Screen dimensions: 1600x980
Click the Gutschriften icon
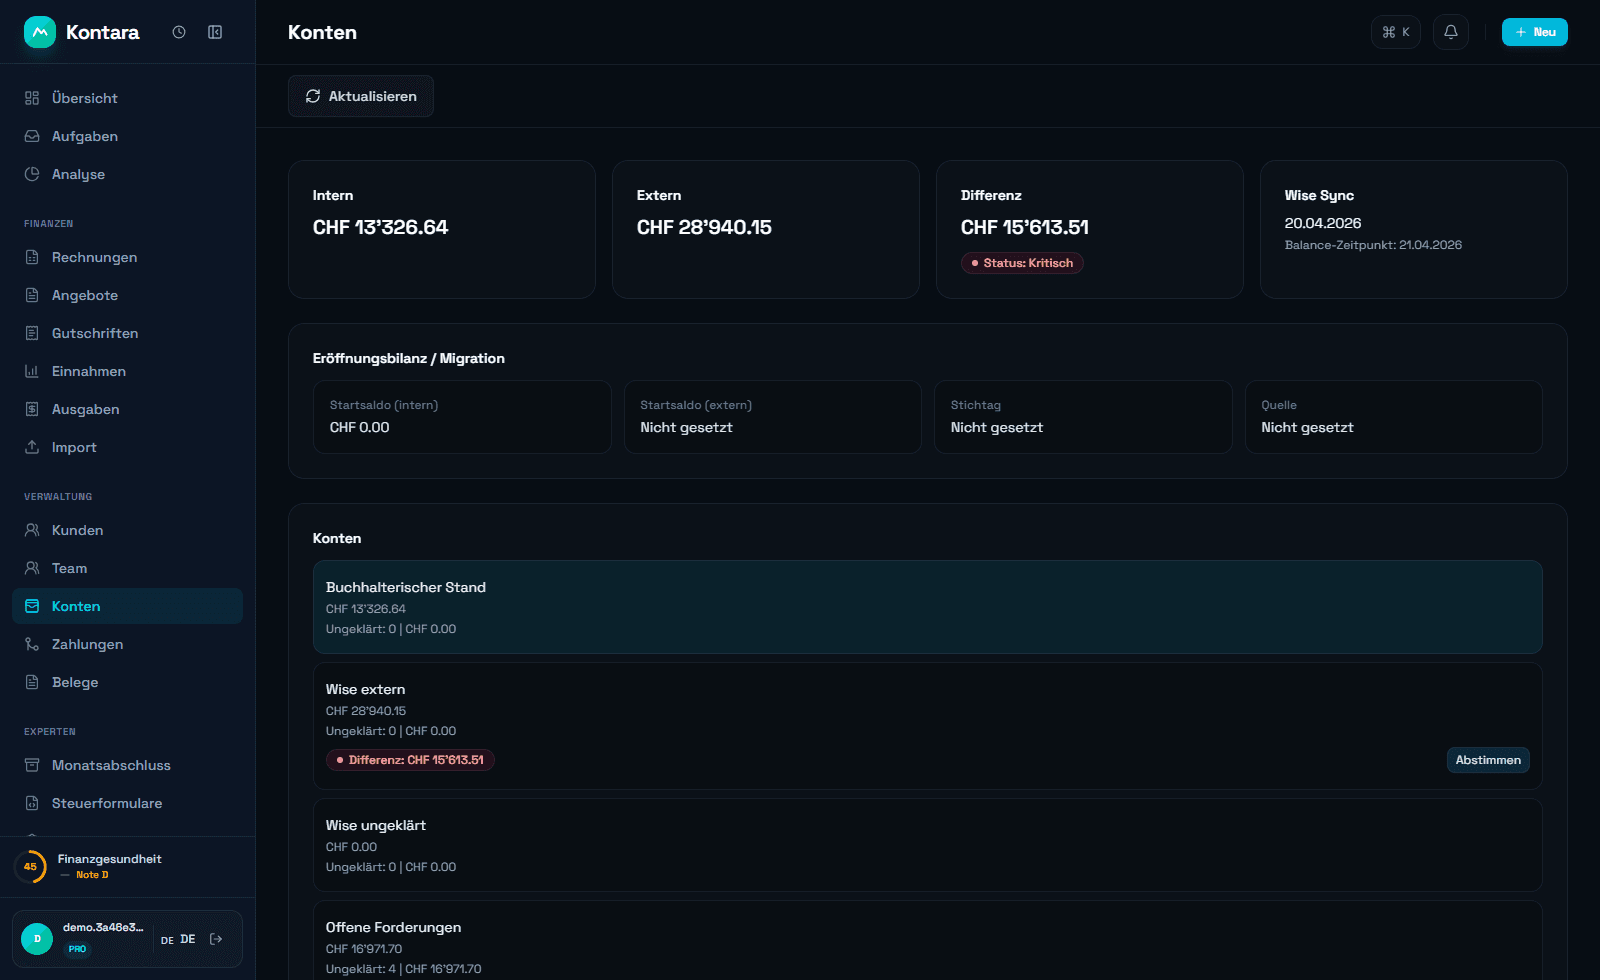coord(32,333)
